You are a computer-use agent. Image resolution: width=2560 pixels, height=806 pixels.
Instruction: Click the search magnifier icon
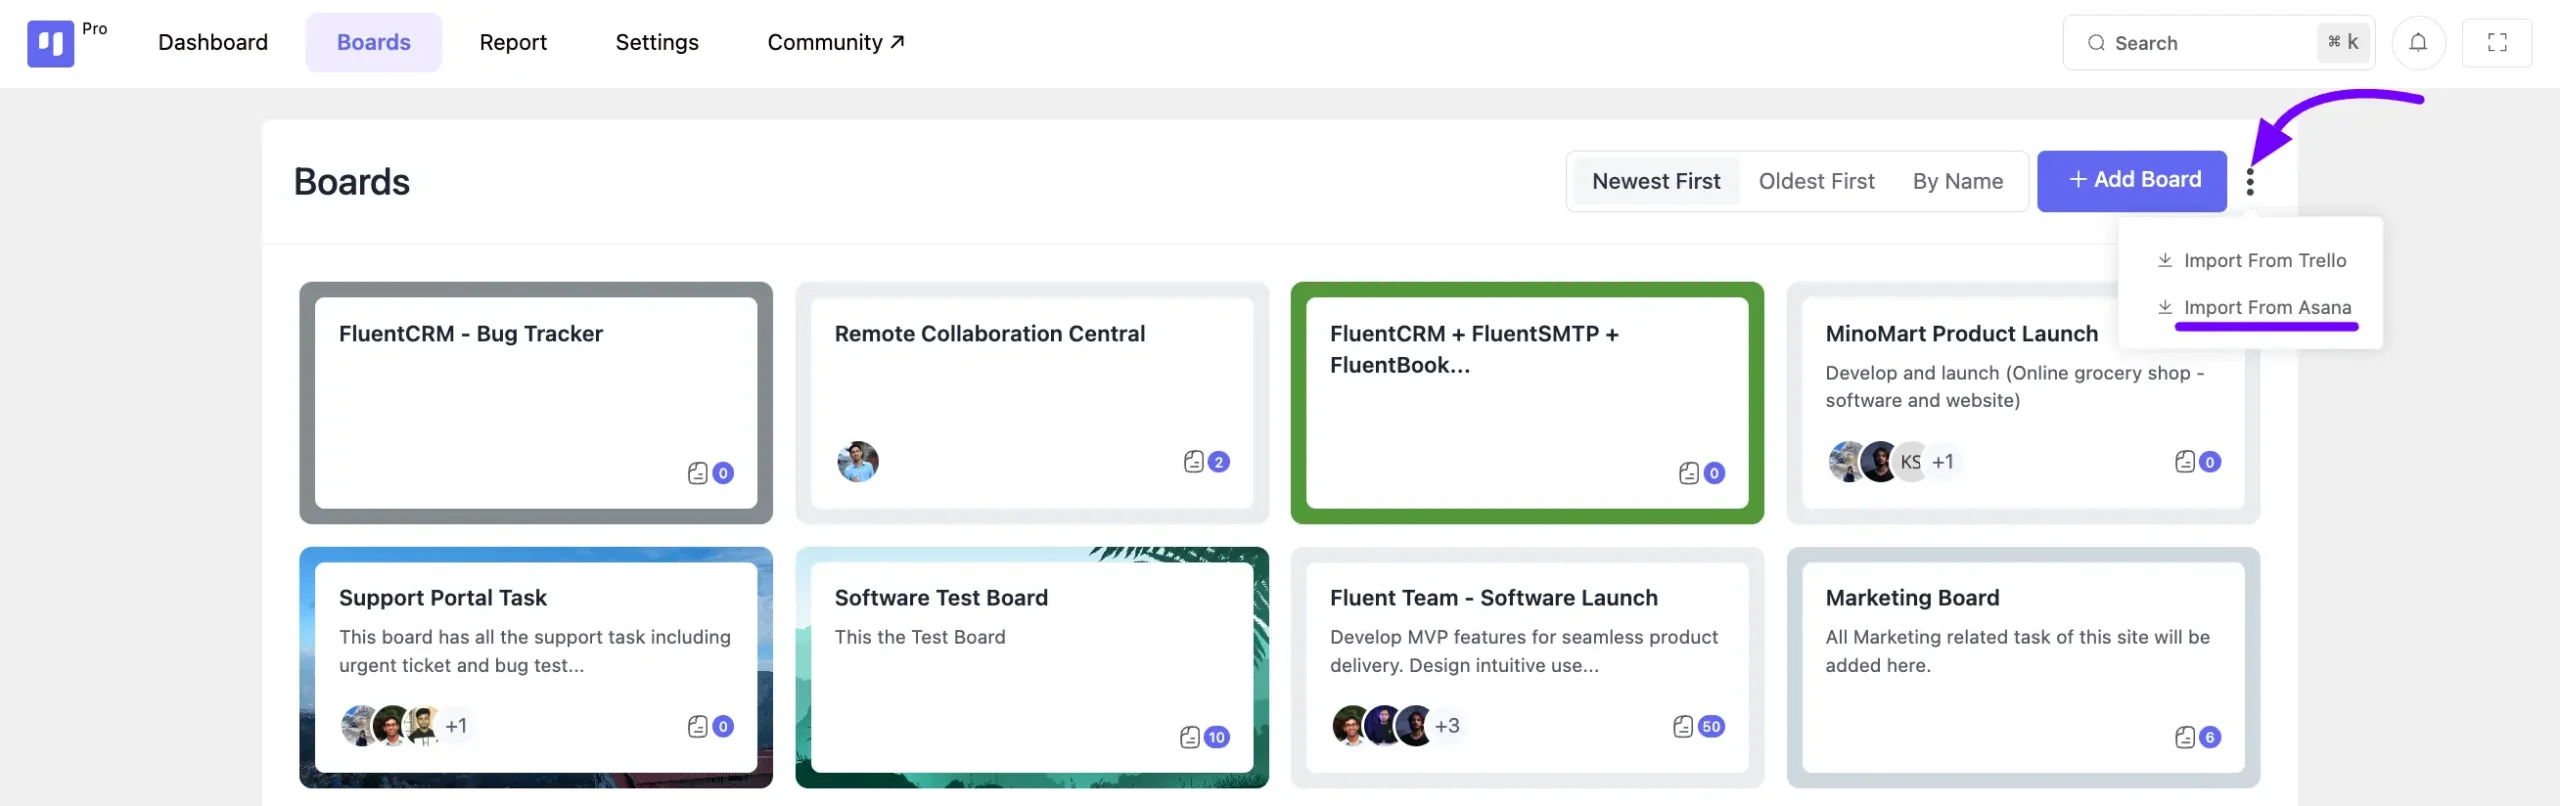click(x=2096, y=43)
